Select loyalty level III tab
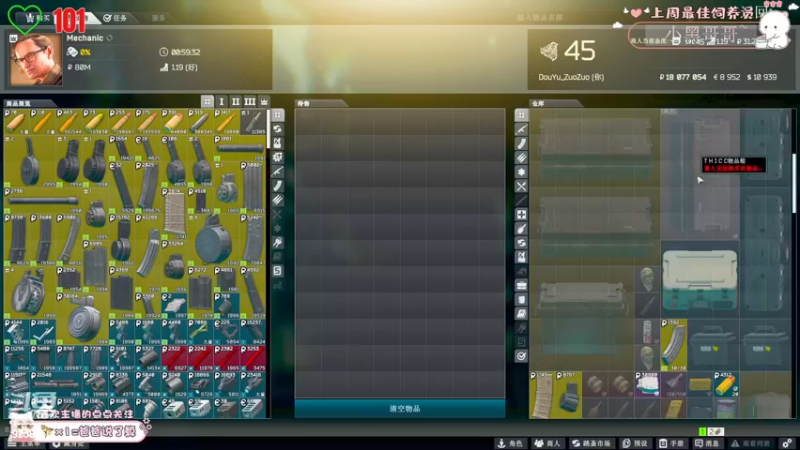Screen dimensions: 800x450 (249, 102)
